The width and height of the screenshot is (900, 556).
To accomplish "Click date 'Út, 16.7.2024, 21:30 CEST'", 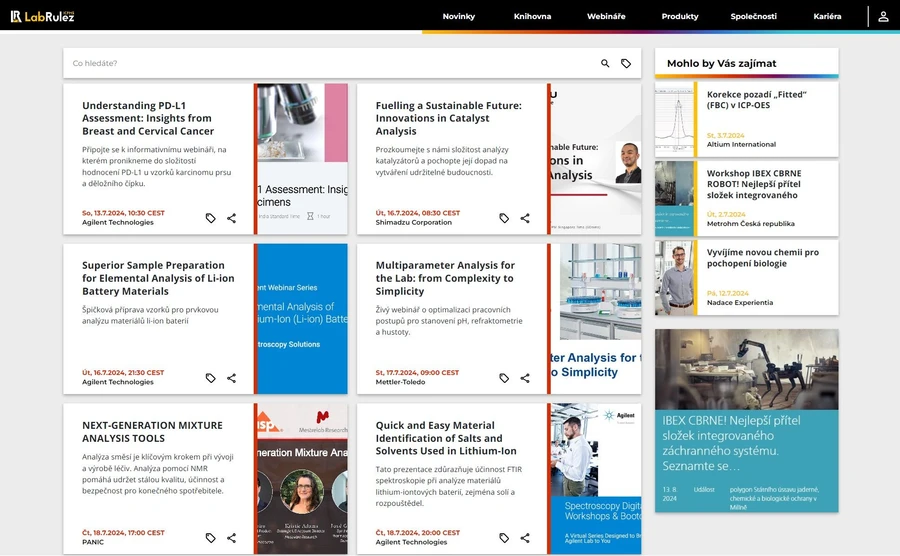I will 123,373.
